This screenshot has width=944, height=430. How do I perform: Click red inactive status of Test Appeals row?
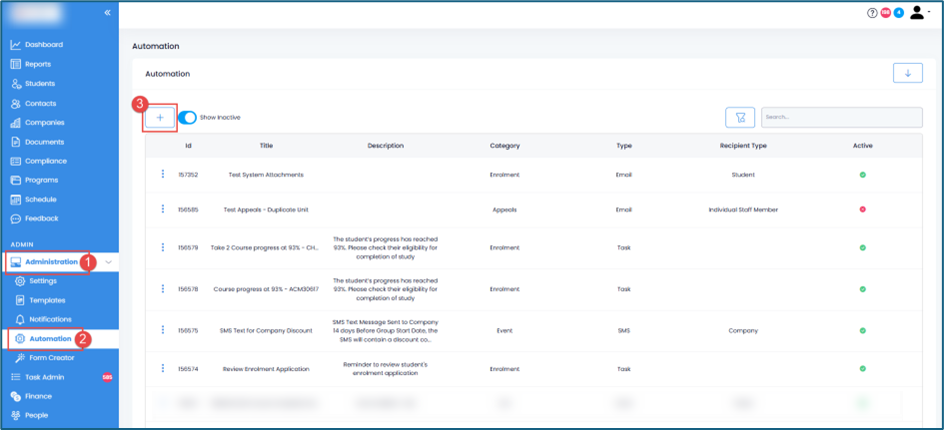[x=862, y=210]
